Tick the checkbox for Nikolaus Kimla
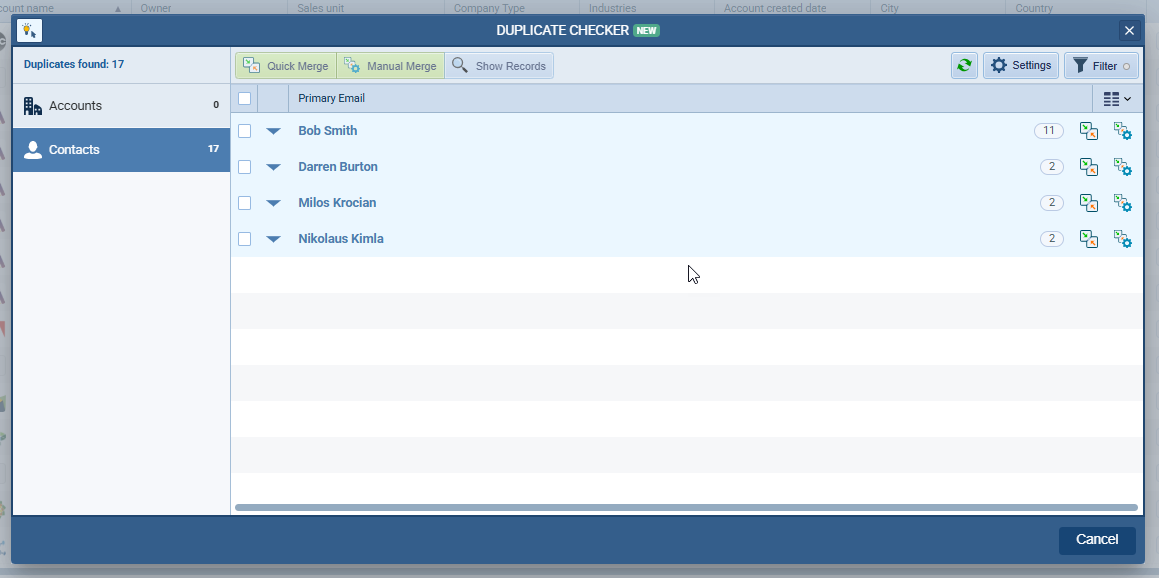Image resolution: width=1159 pixels, height=578 pixels. coord(244,239)
